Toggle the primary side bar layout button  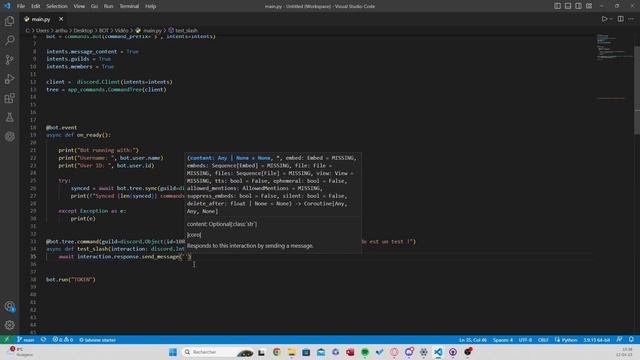pos(557,6)
